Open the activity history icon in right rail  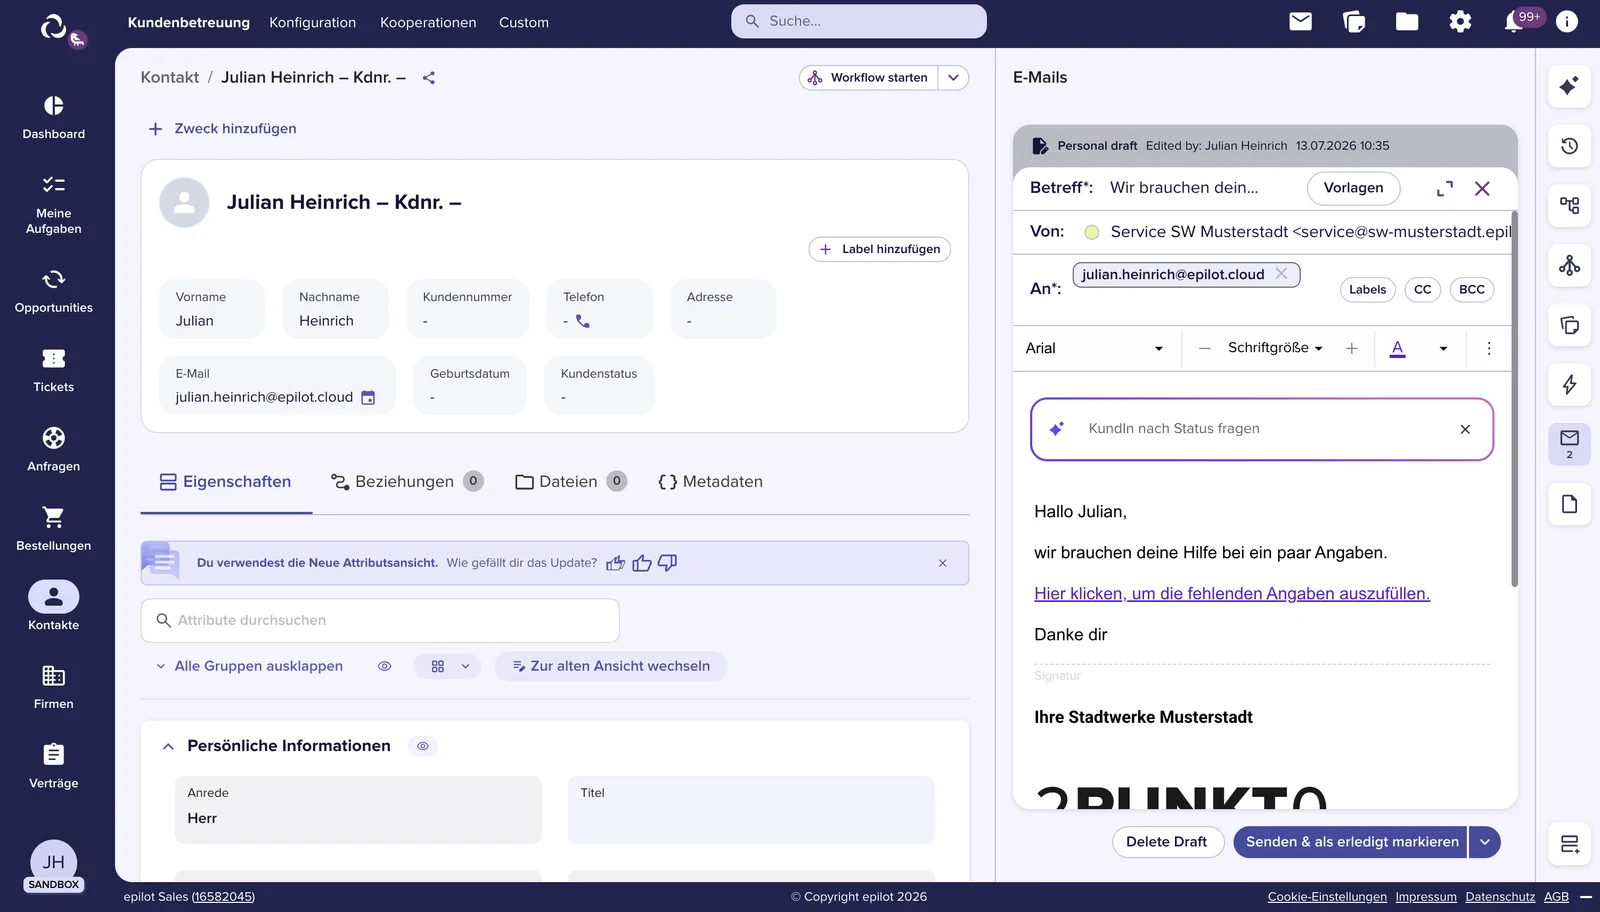(1569, 146)
